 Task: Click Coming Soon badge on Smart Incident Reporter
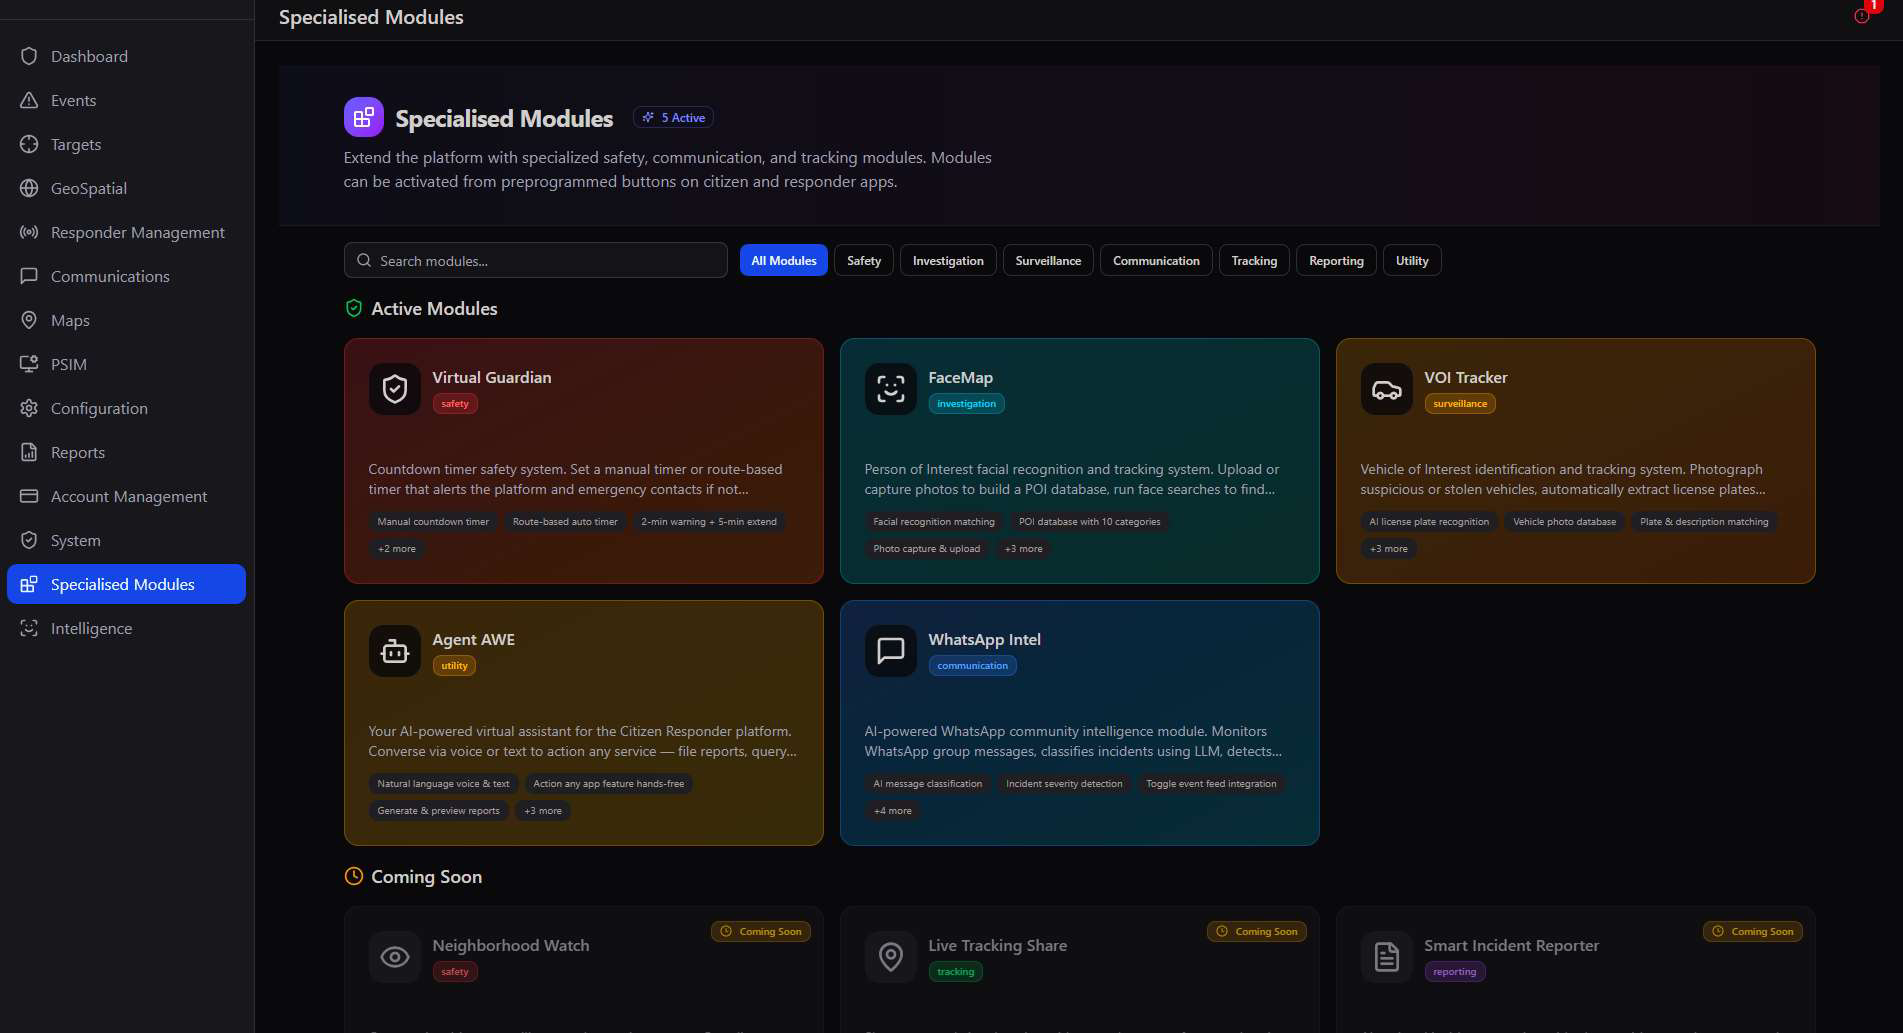[x=1753, y=931]
